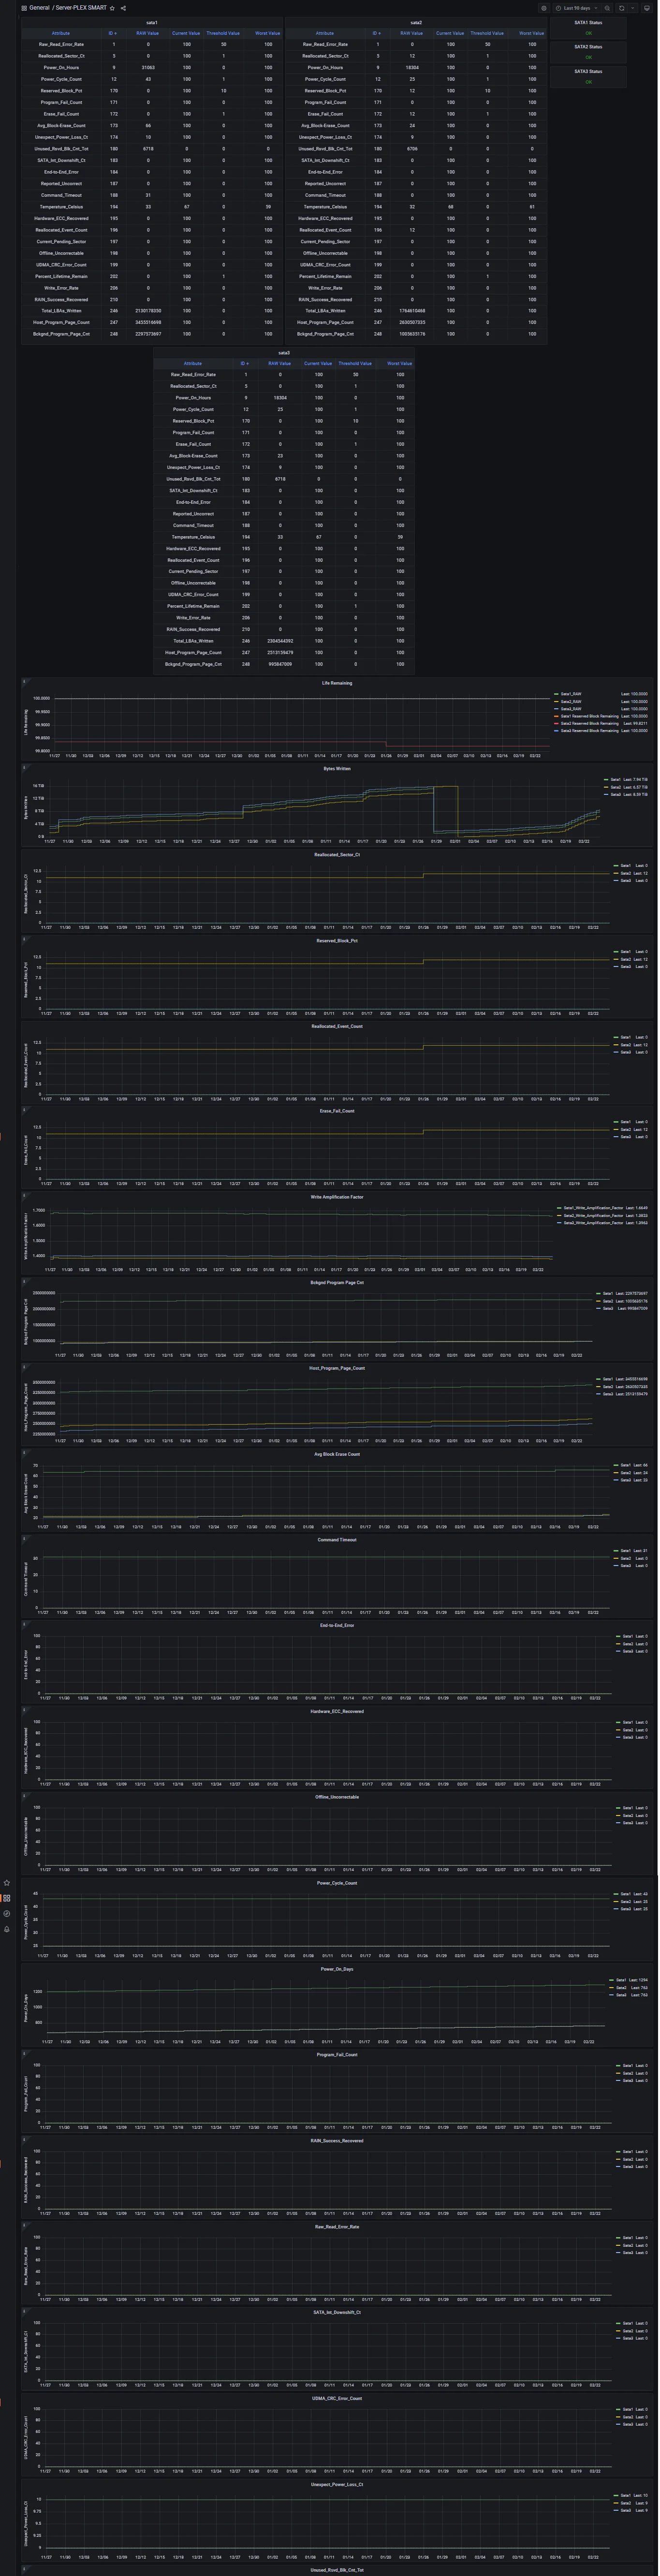This screenshot has height=2576, width=660.
Task: Sort sata3 table by Current Value column
Action: pyautogui.click(x=318, y=364)
